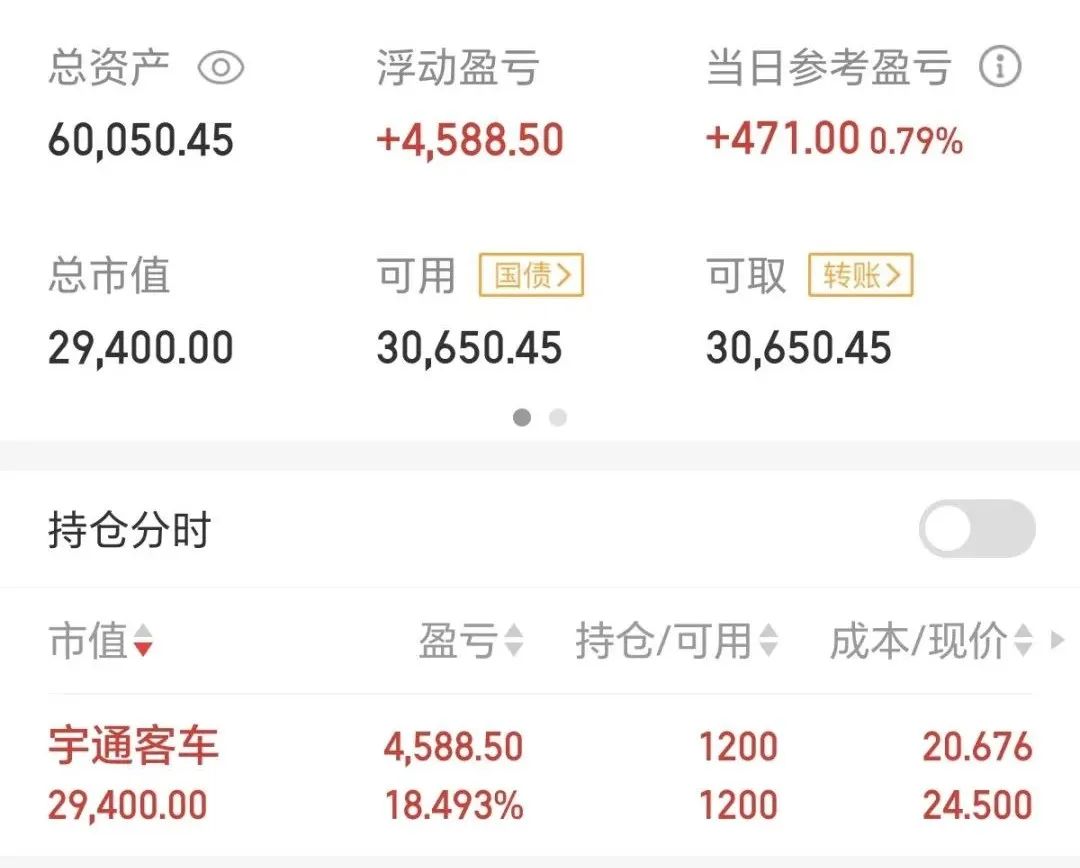Expand the 国债 shortcut via its chevron

click(566, 275)
